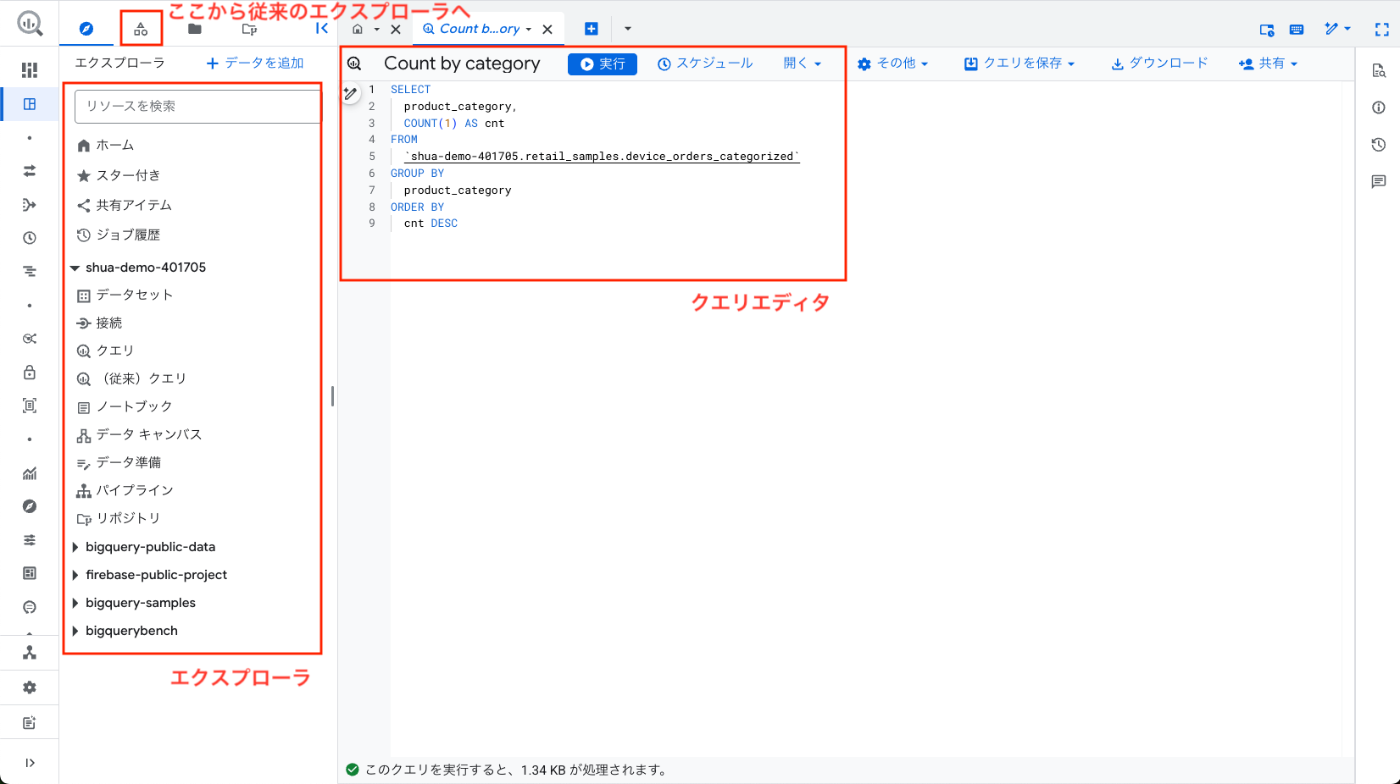Expand the firebase-public-project project

75,575
